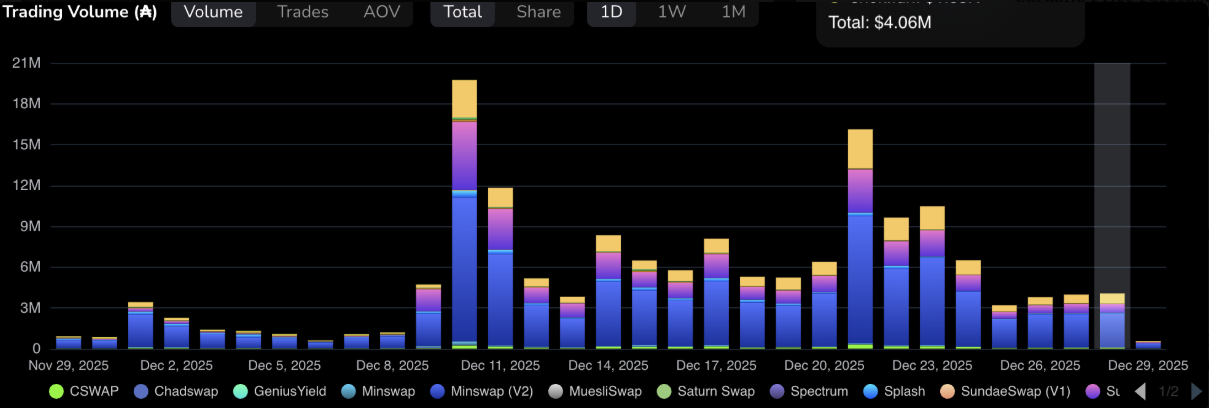The image size is (1209, 408).
Task: Select the Volume tab
Action: coord(214,13)
